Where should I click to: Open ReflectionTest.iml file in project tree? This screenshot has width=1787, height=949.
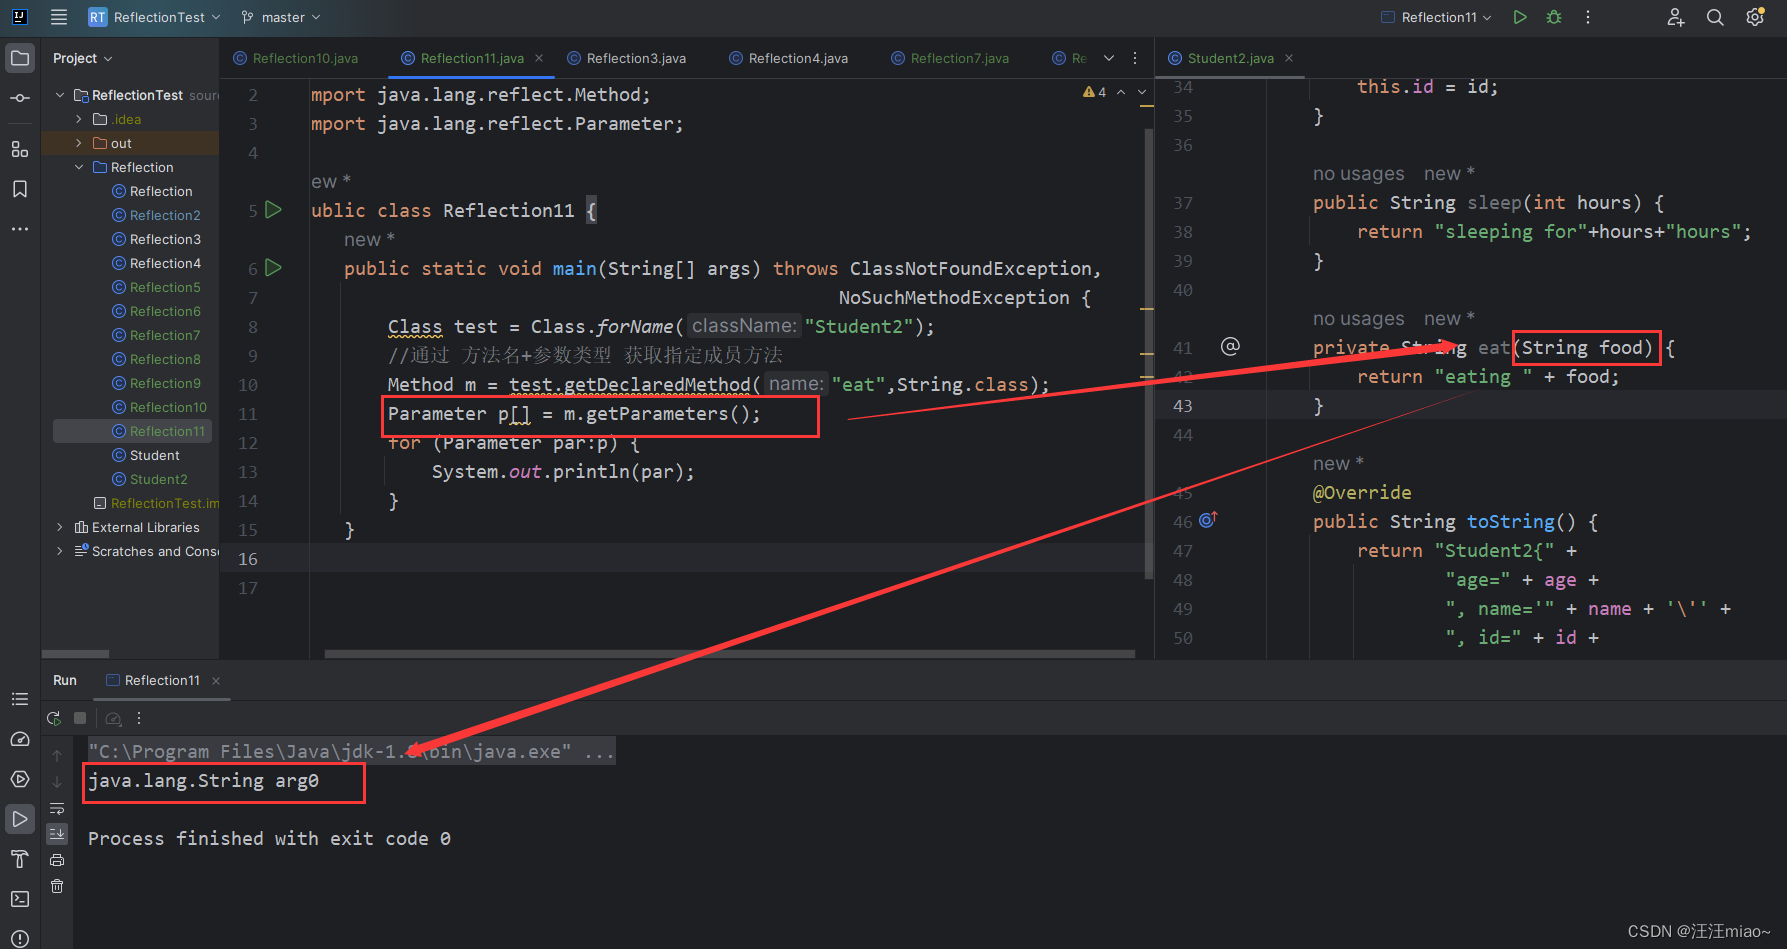coord(156,503)
